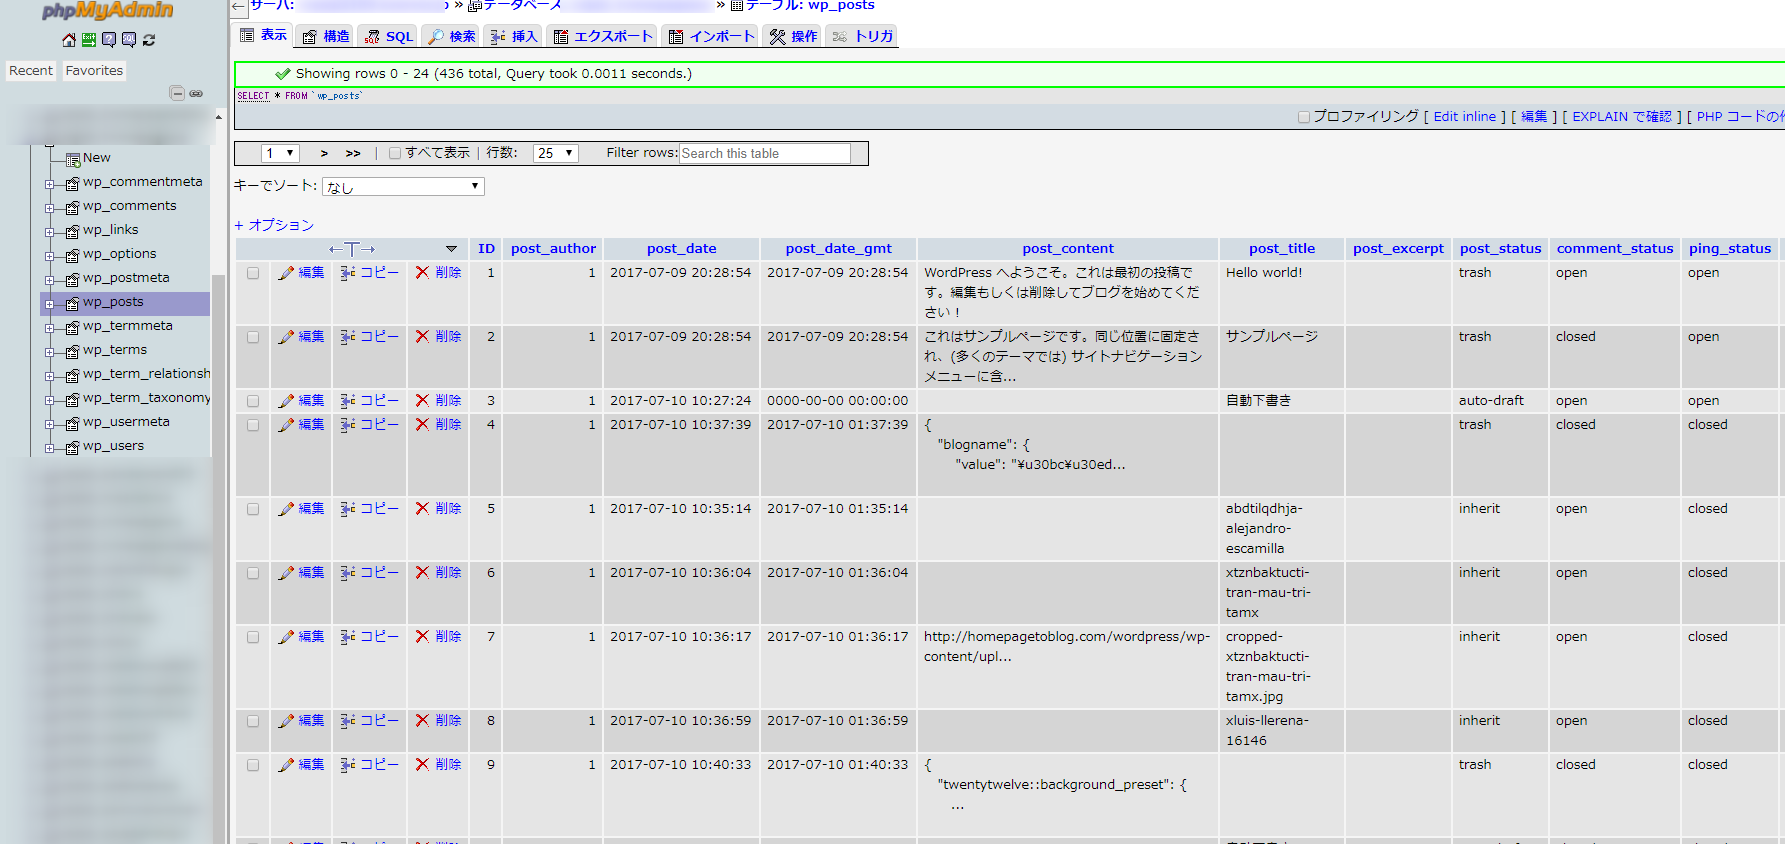1785x844 pixels.
Task: Enable the プロファイリング profiling checkbox
Action: 1304,117
